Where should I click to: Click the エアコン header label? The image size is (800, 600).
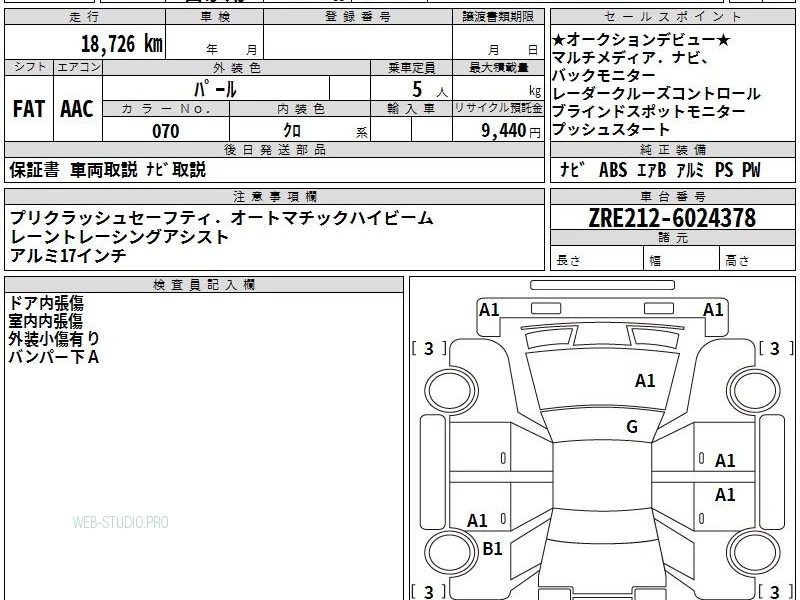coord(78,67)
